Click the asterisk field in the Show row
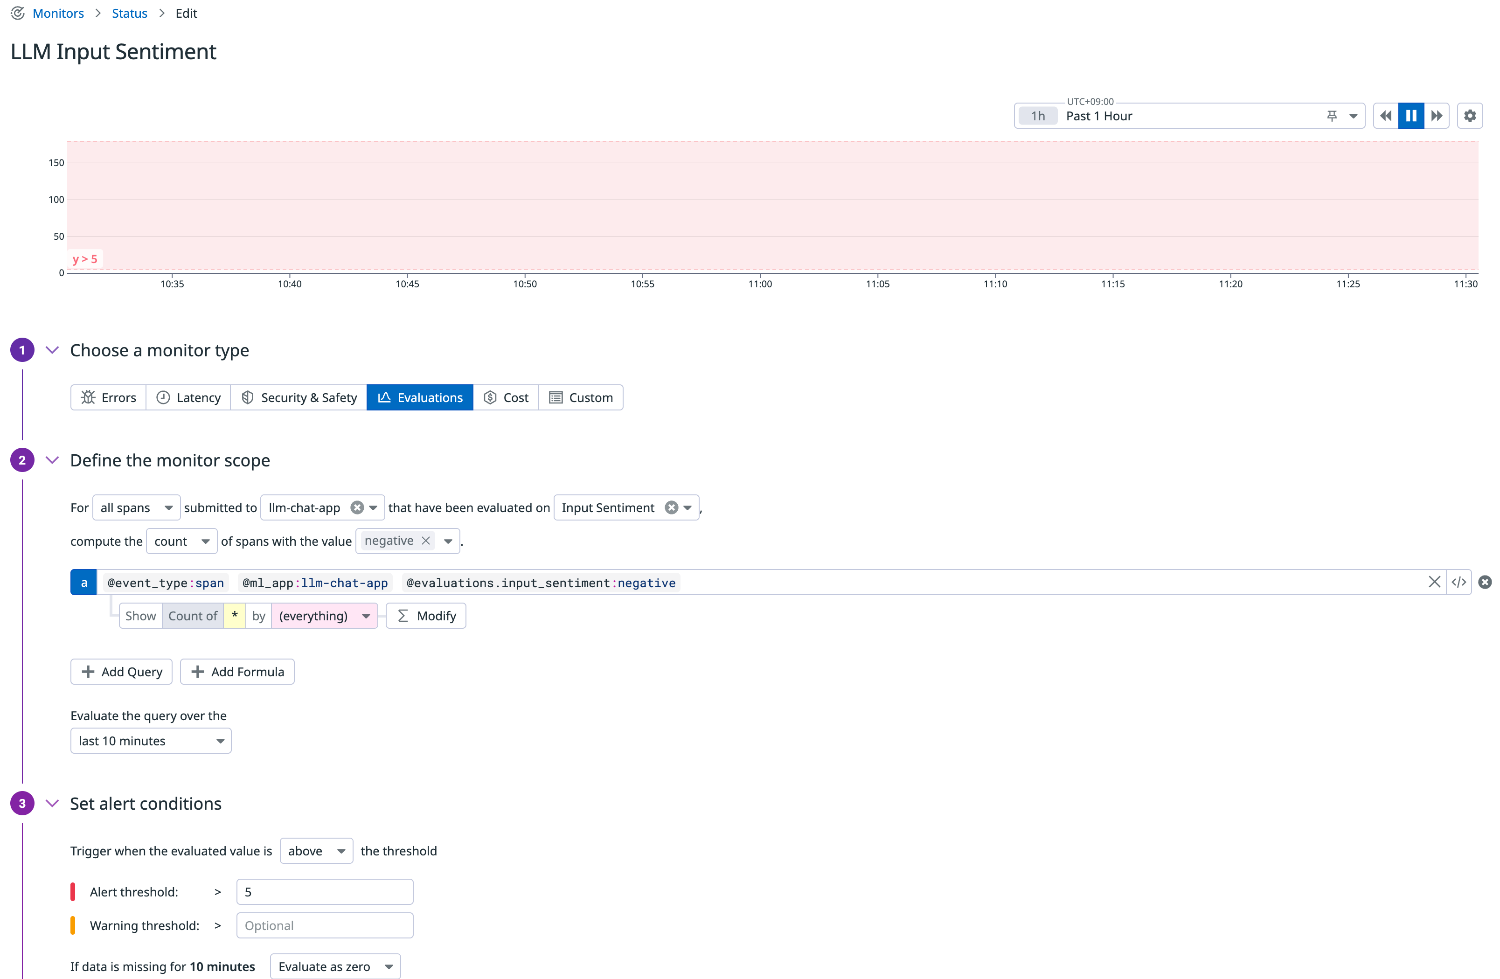 click(x=235, y=616)
